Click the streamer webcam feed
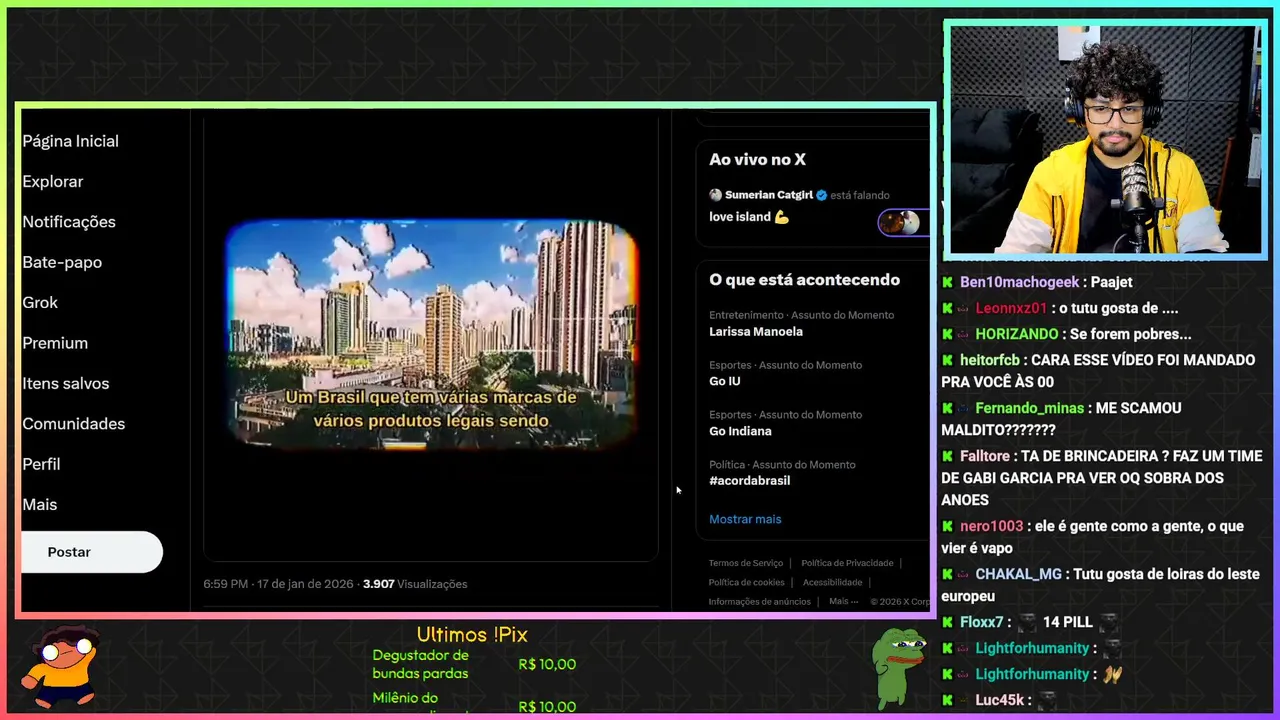Image resolution: width=1280 pixels, height=720 pixels. [x=1104, y=139]
